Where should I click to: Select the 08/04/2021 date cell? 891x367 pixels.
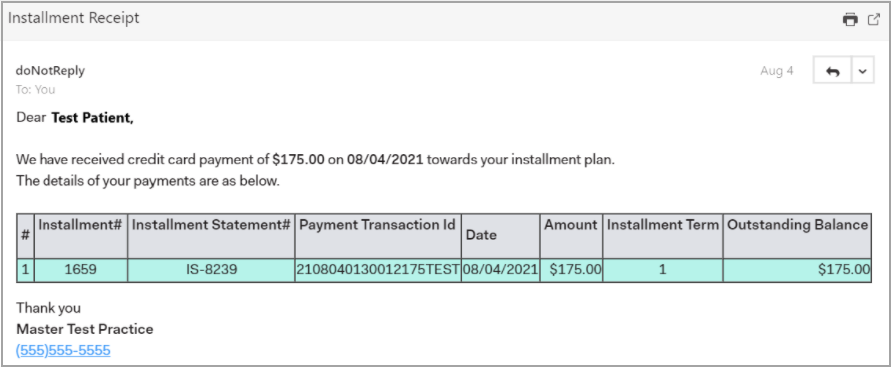(x=501, y=270)
